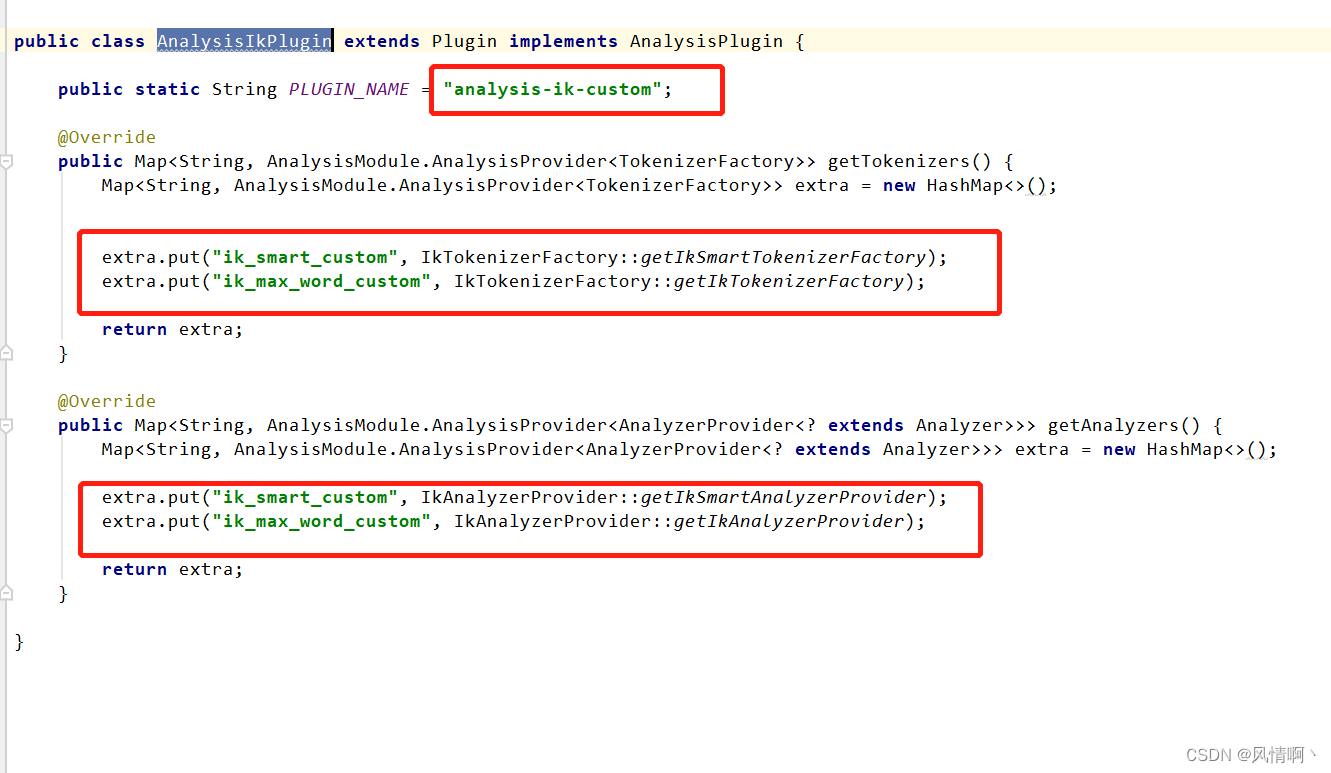Viewport: 1331px width, 773px height.
Task: Click the PLUGIN_NAME constant identifier
Action: pyautogui.click(x=349, y=89)
